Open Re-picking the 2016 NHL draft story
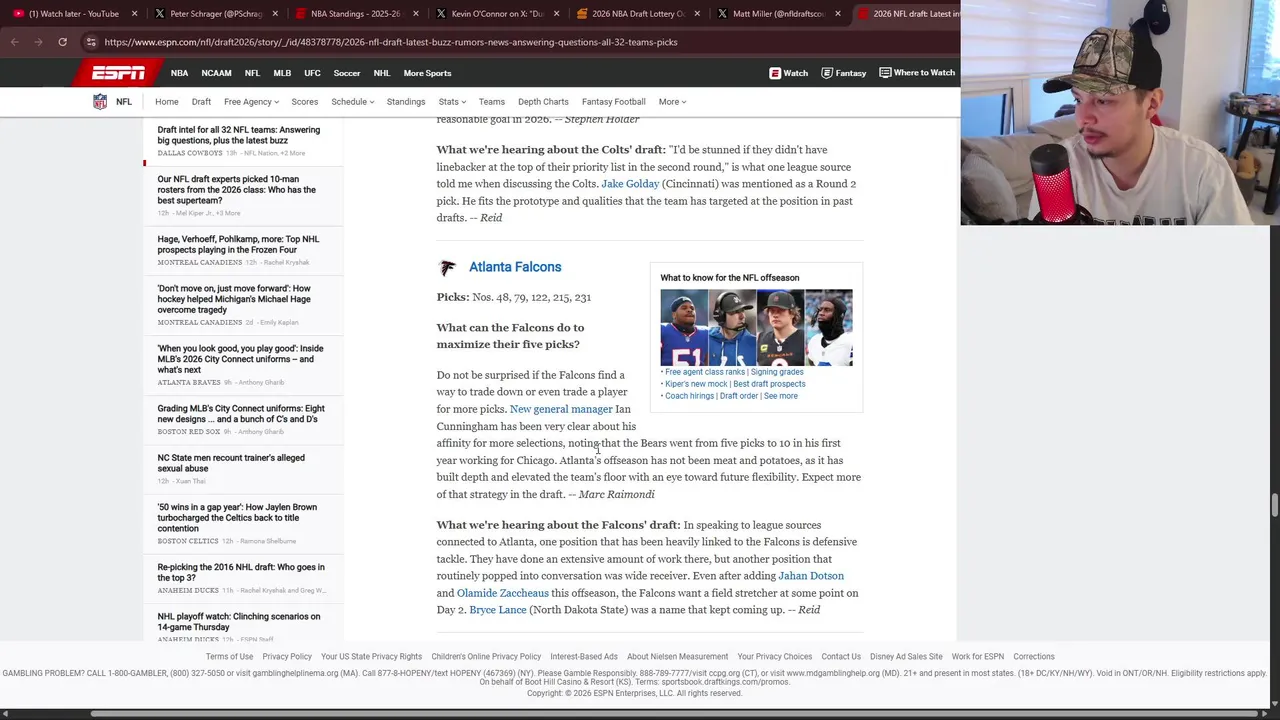Image resolution: width=1280 pixels, height=720 pixels. tap(241, 573)
